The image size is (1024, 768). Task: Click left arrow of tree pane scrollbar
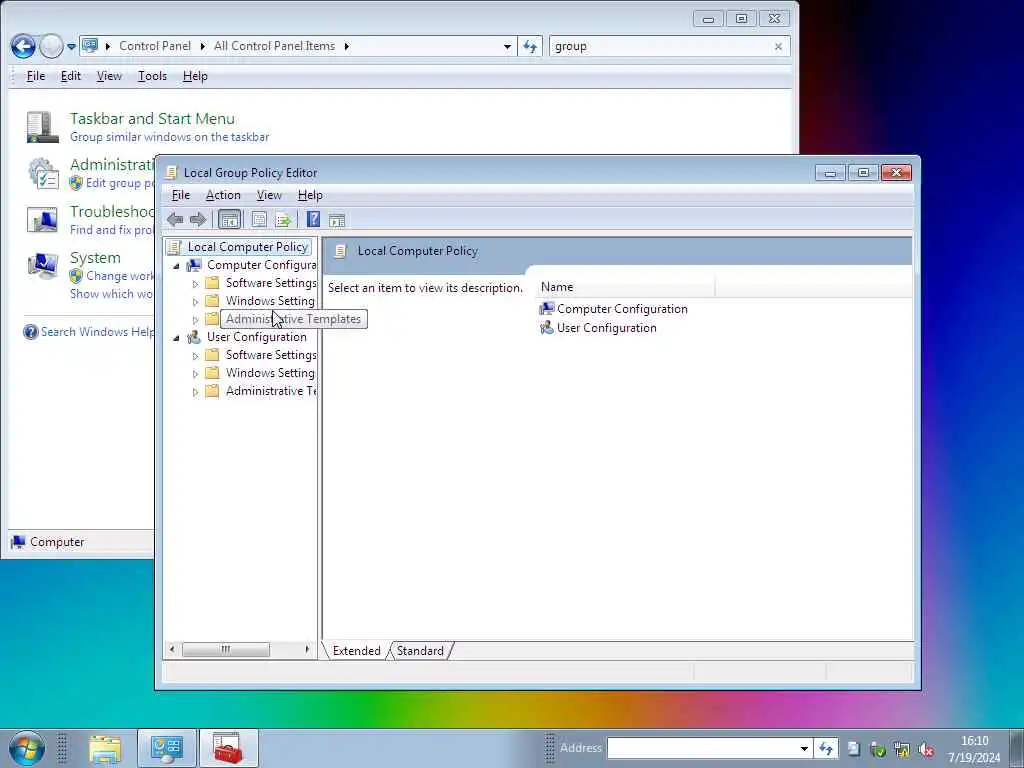point(172,649)
